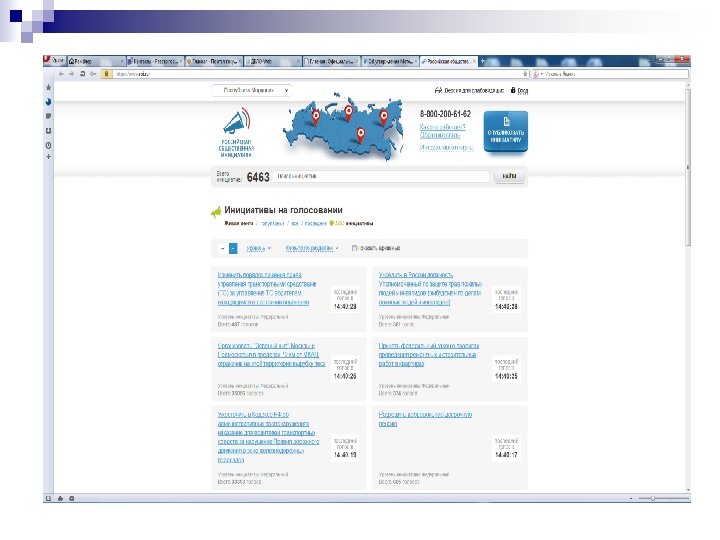720x540 pixels.
Task: Open the blue globe sidebar panel
Action: coord(48,102)
